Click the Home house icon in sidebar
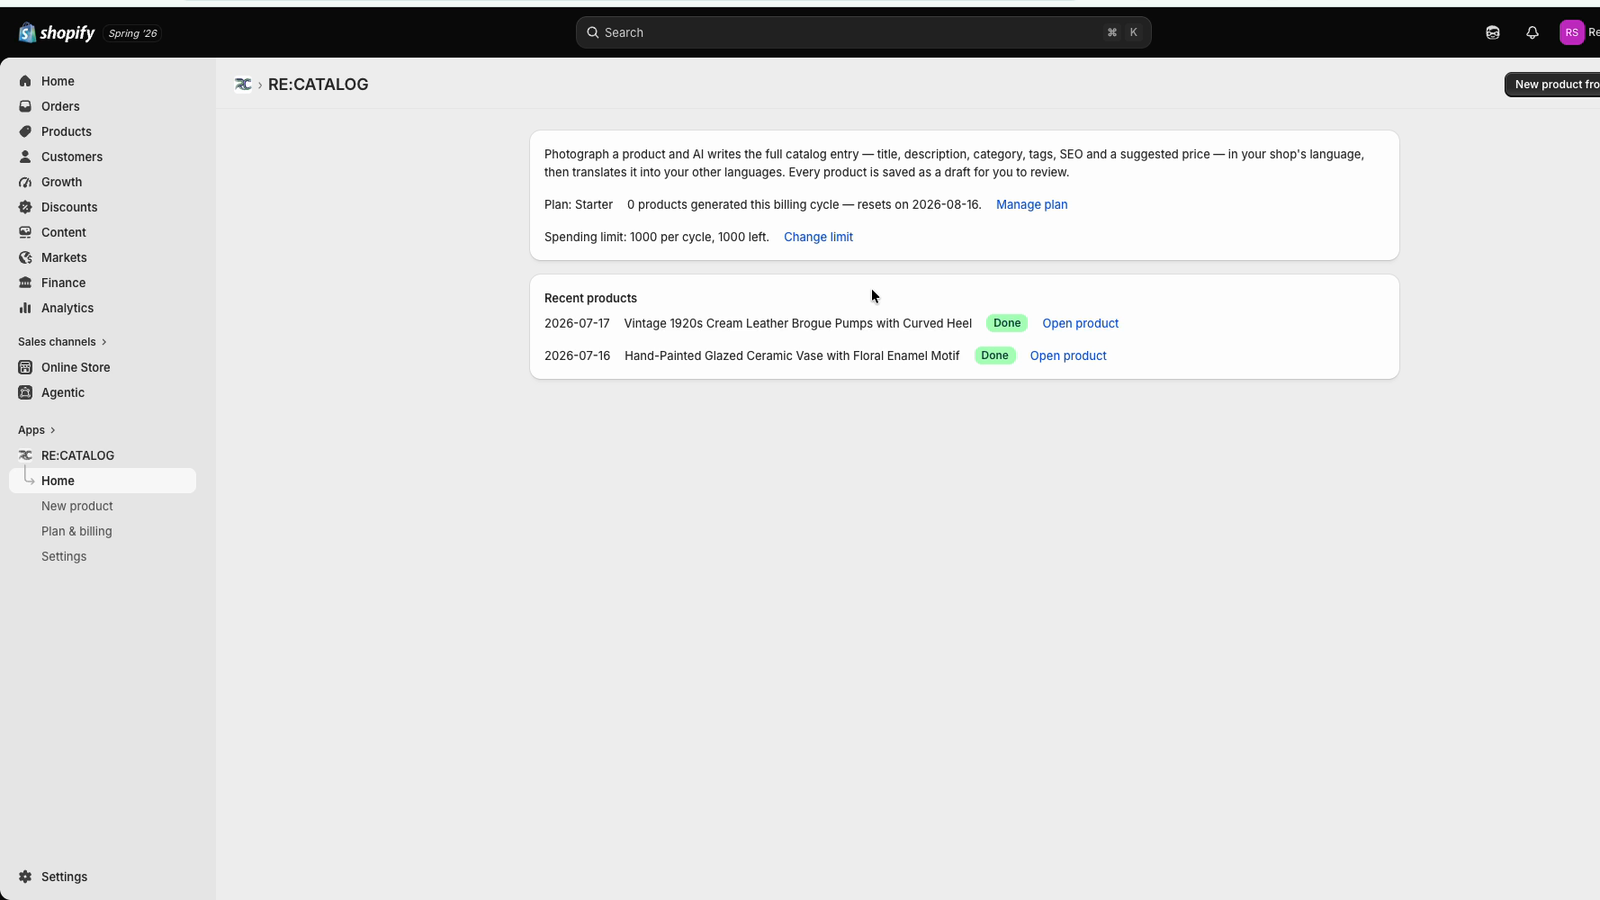1600x900 pixels. pyautogui.click(x=25, y=81)
